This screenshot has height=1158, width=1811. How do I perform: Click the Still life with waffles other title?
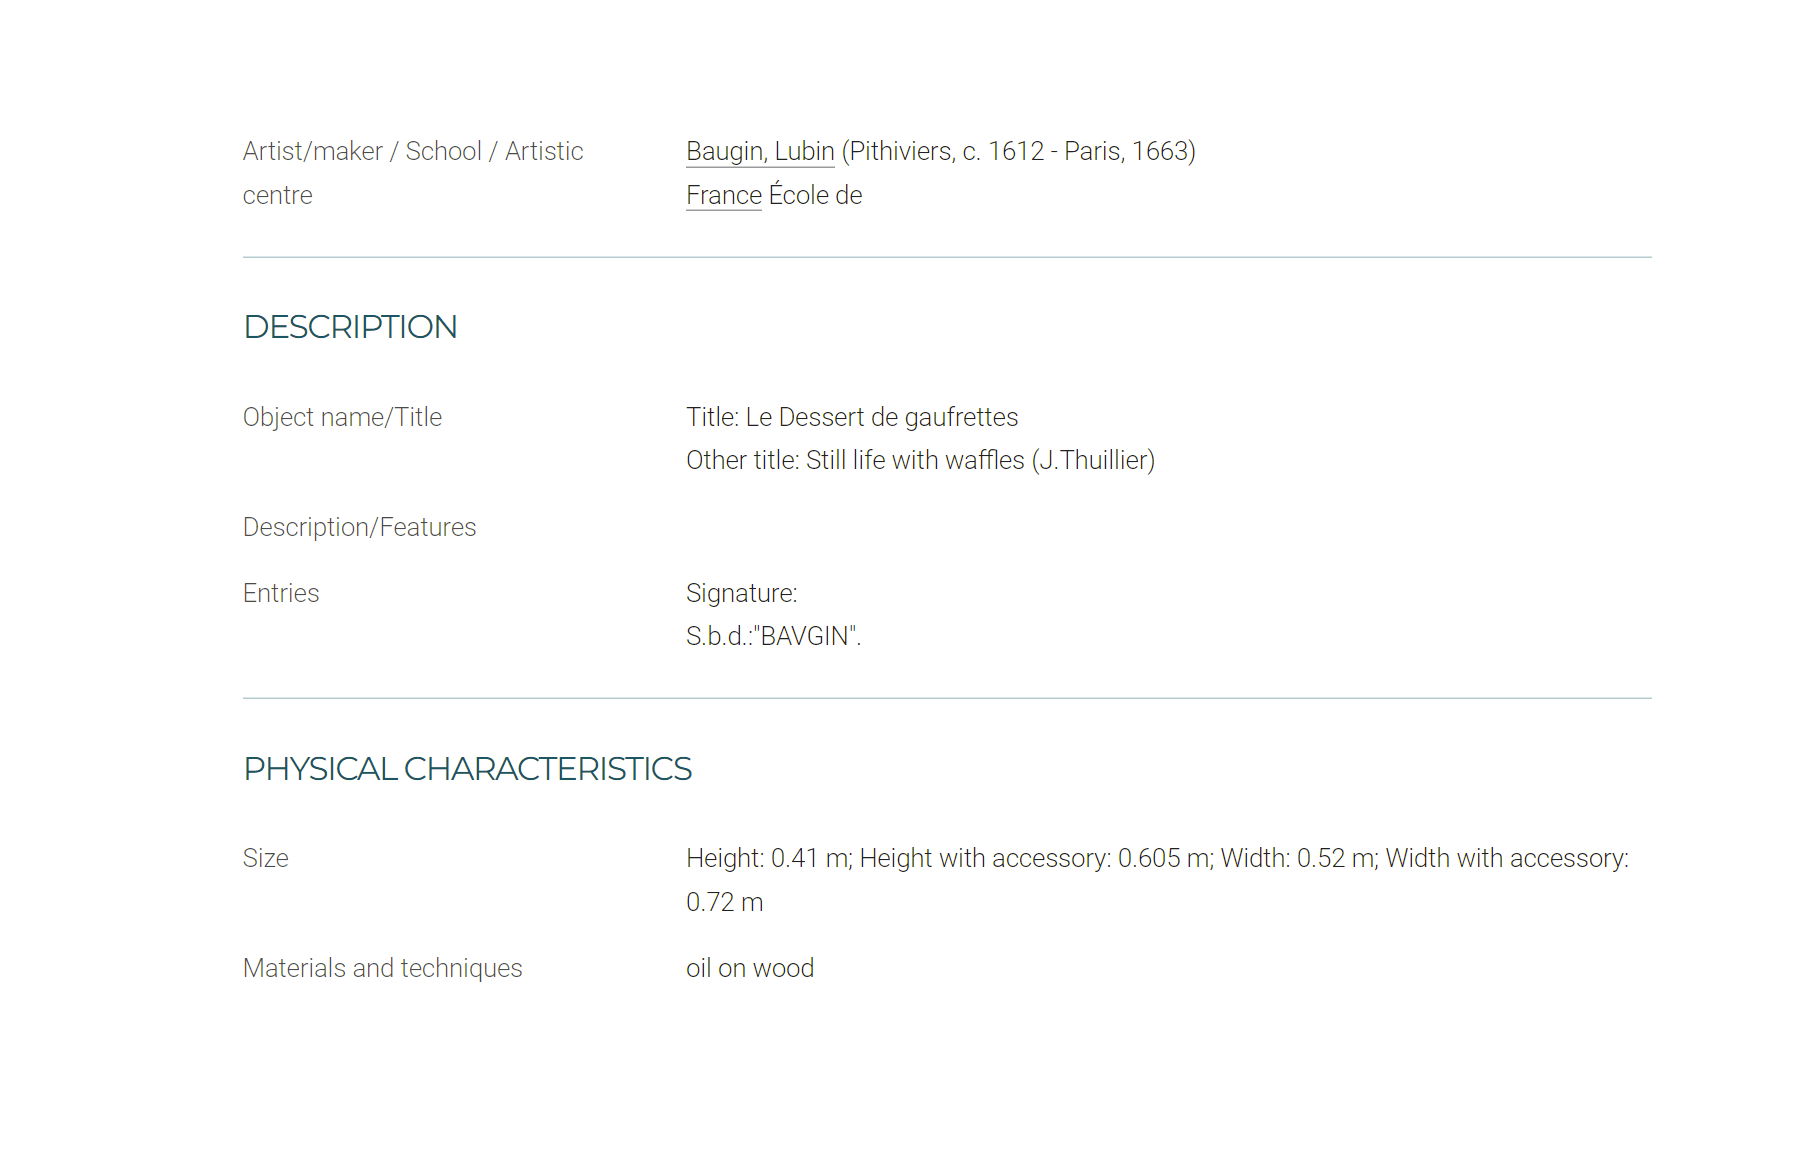pos(981,460)
